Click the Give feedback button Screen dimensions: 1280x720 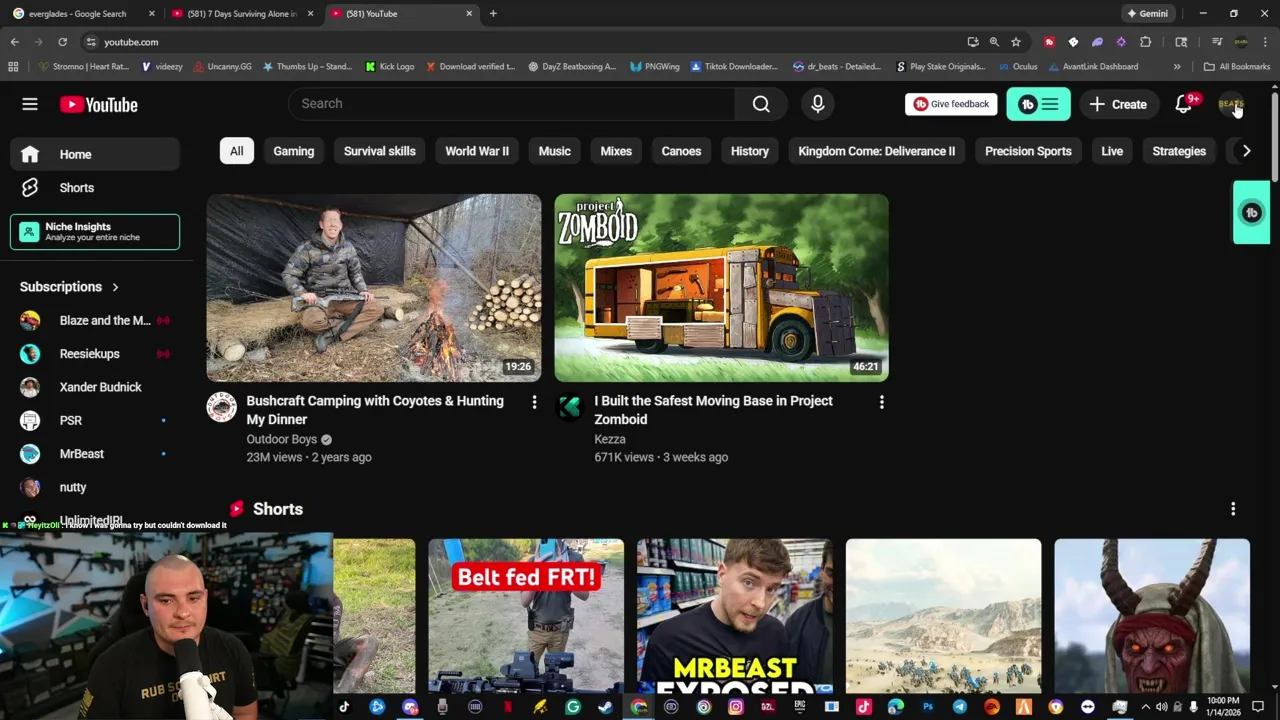(951, 104)
